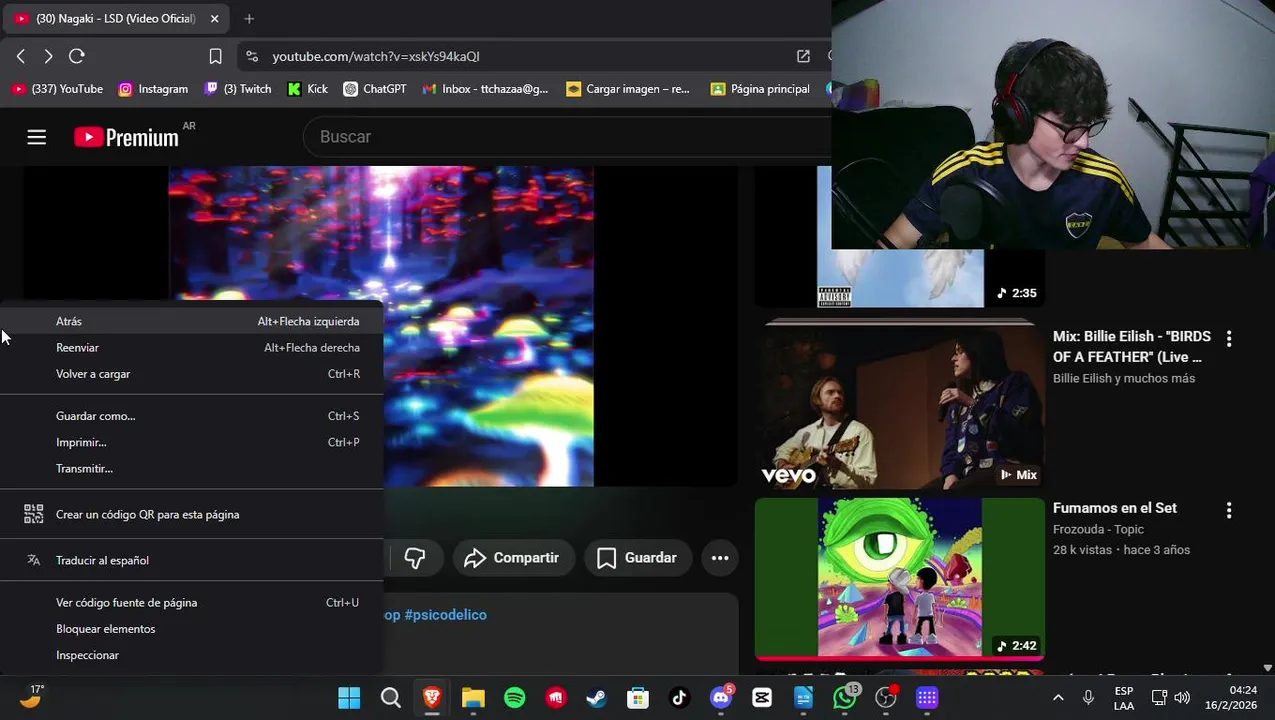This screenshot has height=720, width=1275.
Task: Choose Ver código fuente de página
Action: click(191, 602)
